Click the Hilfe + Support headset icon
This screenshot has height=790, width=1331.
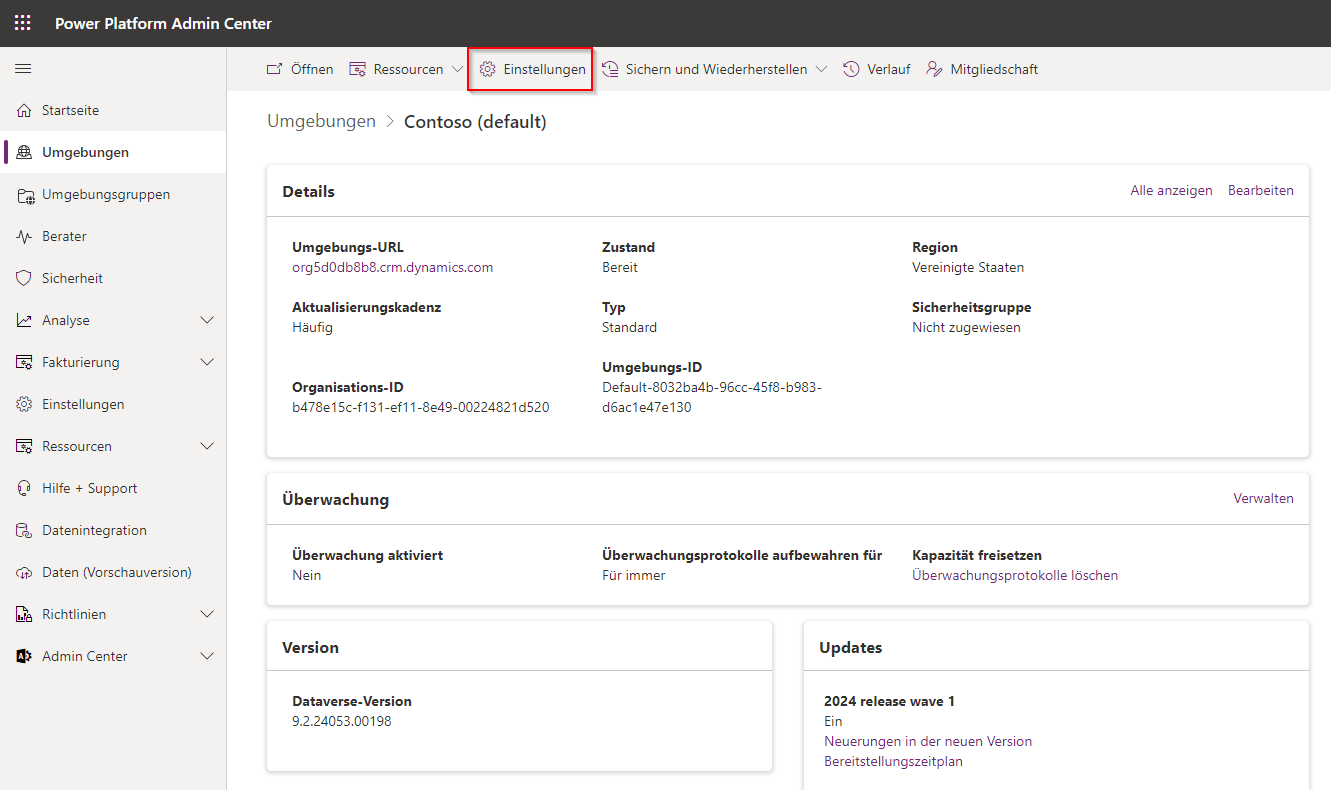click(x=24, y=489)
